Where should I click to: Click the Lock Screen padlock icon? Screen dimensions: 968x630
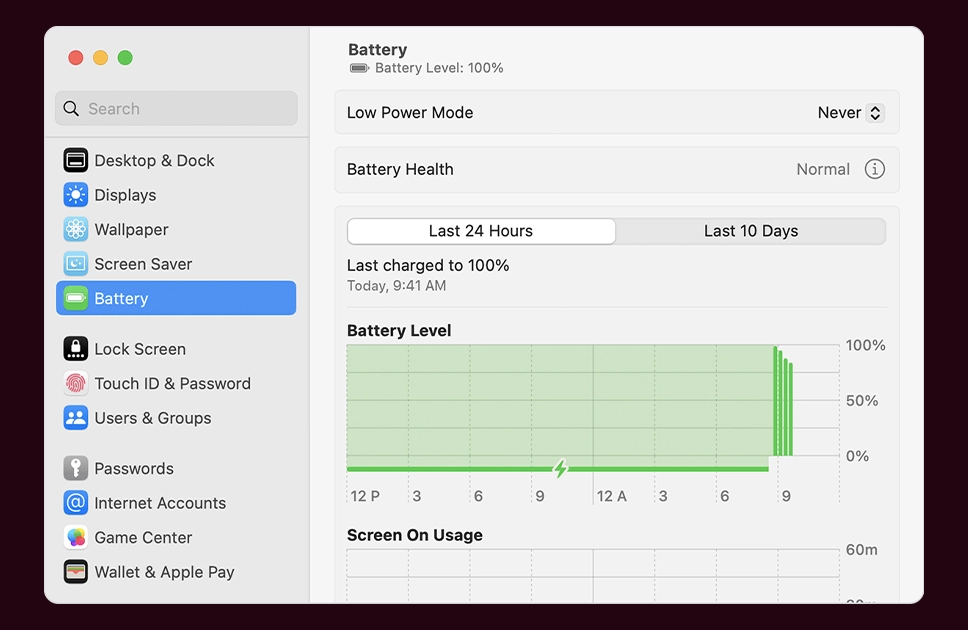pos(75,349)
